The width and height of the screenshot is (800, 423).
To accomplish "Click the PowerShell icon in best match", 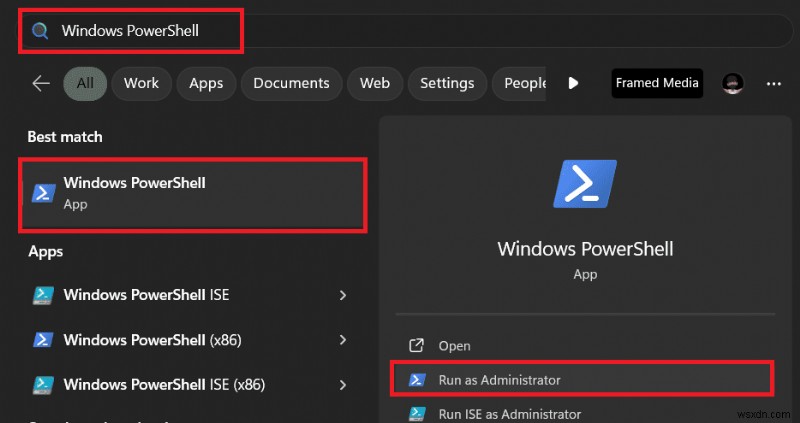I will point(43,193).
